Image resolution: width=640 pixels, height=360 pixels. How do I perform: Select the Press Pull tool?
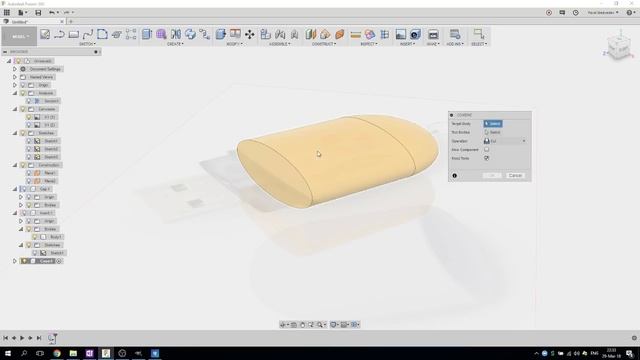point(221,34)
